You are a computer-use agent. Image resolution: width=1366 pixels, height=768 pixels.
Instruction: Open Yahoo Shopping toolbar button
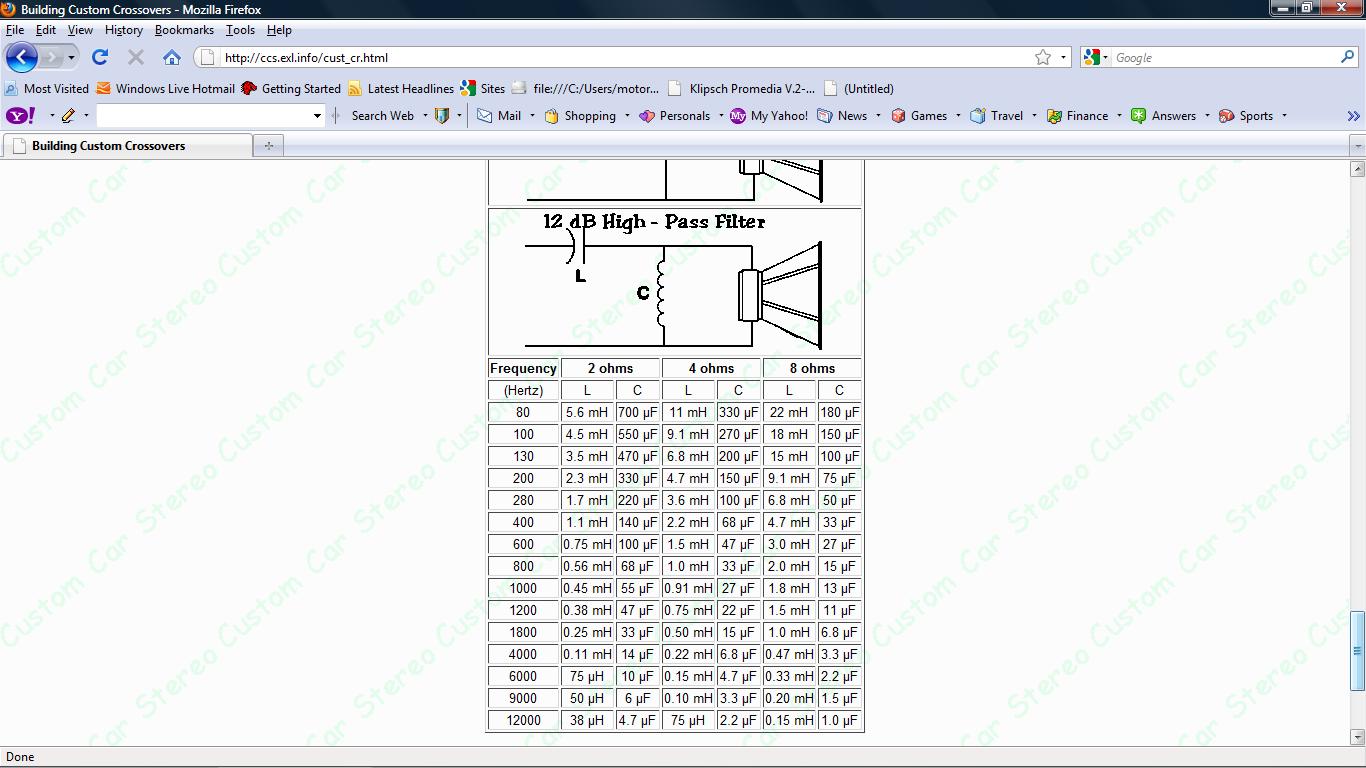tap(580, 116)
